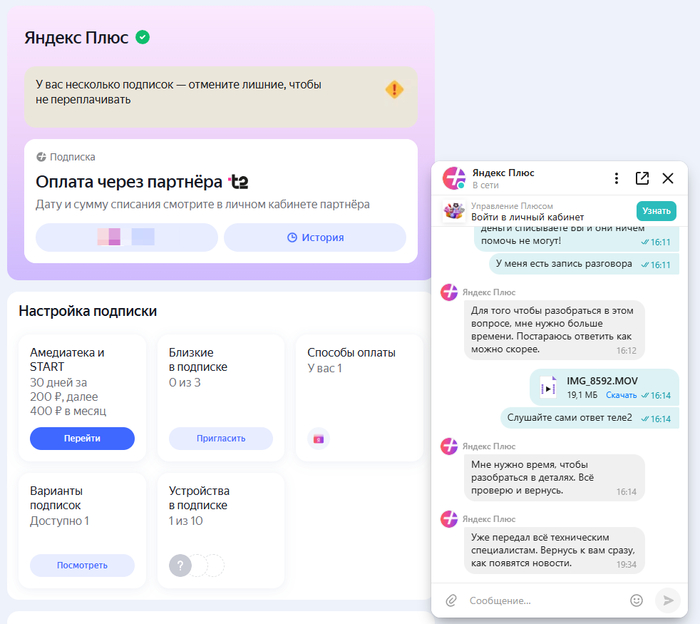Image resolution: width=700 pixels, height=624 pixels.
Task: Click the 'Узнать' button in chat banner
Action: point(656,211)
